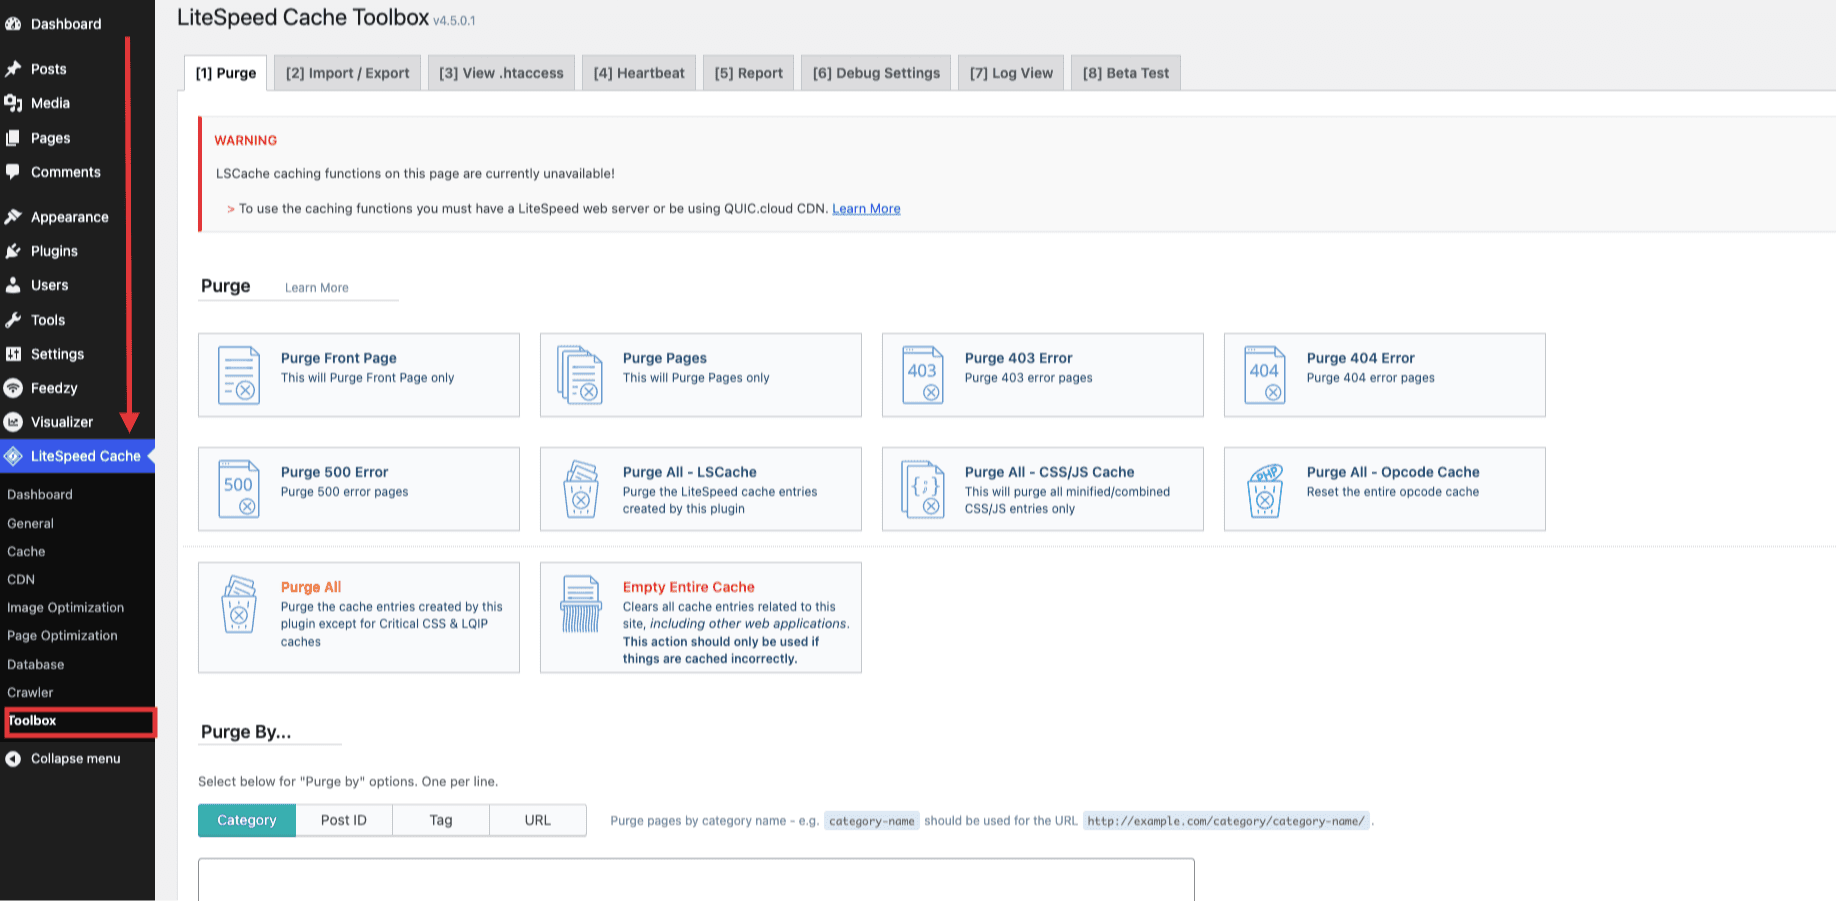This screenshot has width=1836, height=901.
Task: Click the Opcode Cache PHP trash icon
Action: [1264, 489]
